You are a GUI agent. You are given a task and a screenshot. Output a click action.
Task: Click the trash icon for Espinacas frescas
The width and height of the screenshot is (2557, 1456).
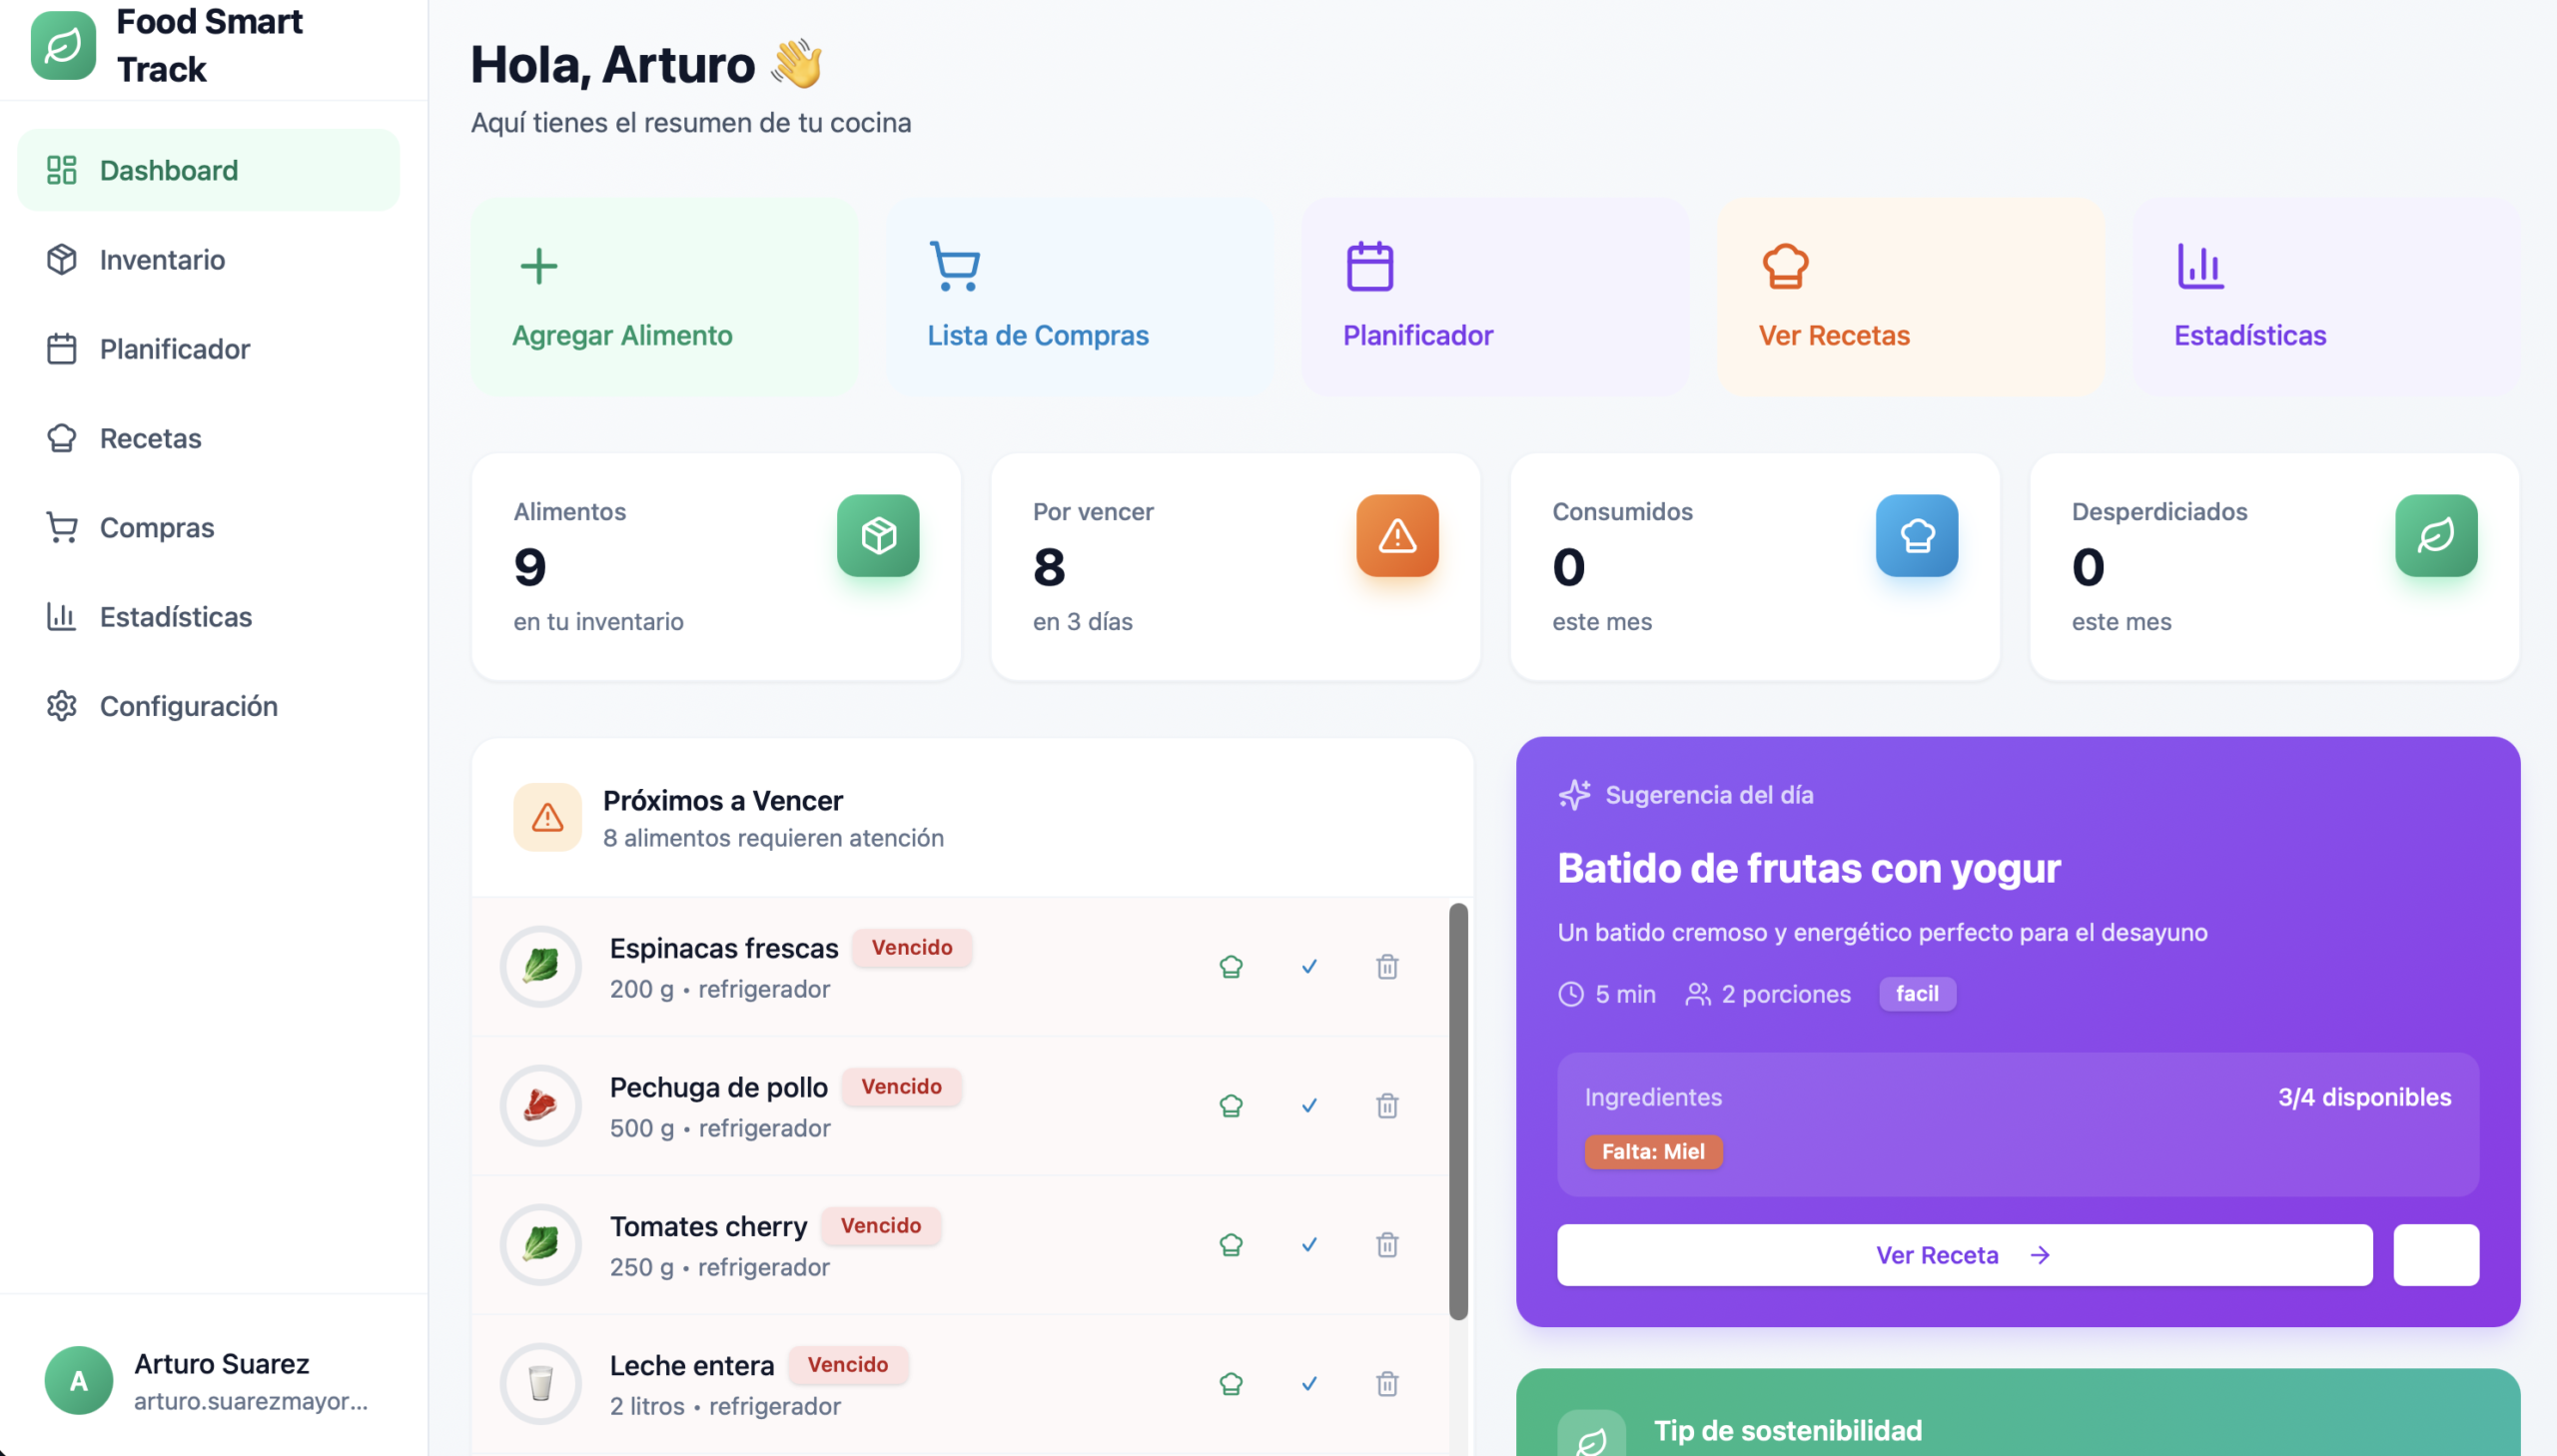[x=1386, y=966]
